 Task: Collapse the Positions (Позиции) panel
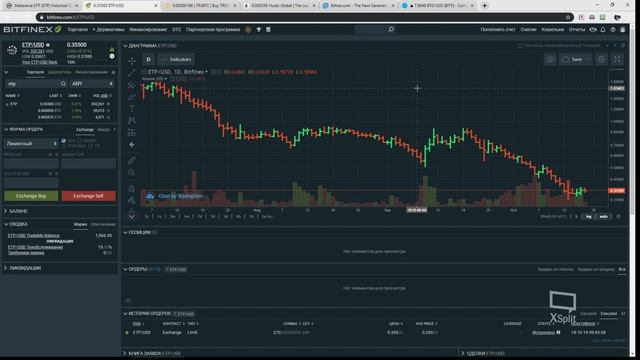(x=125, y=232)
